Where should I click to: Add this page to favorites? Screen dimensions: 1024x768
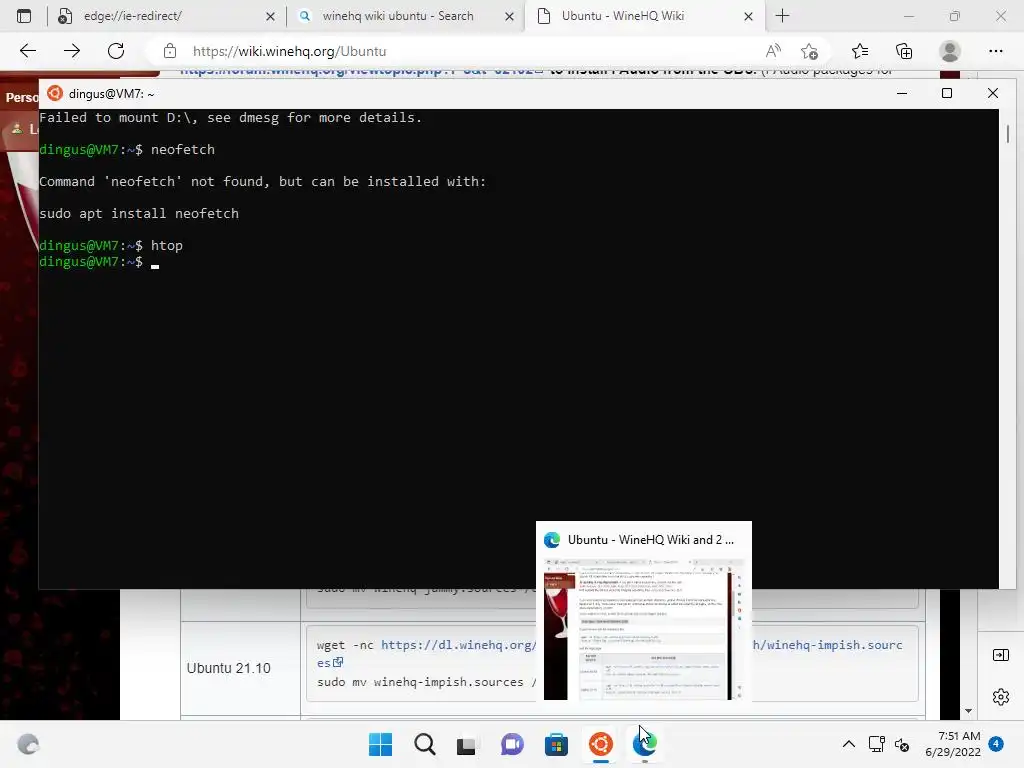point(810,51)
